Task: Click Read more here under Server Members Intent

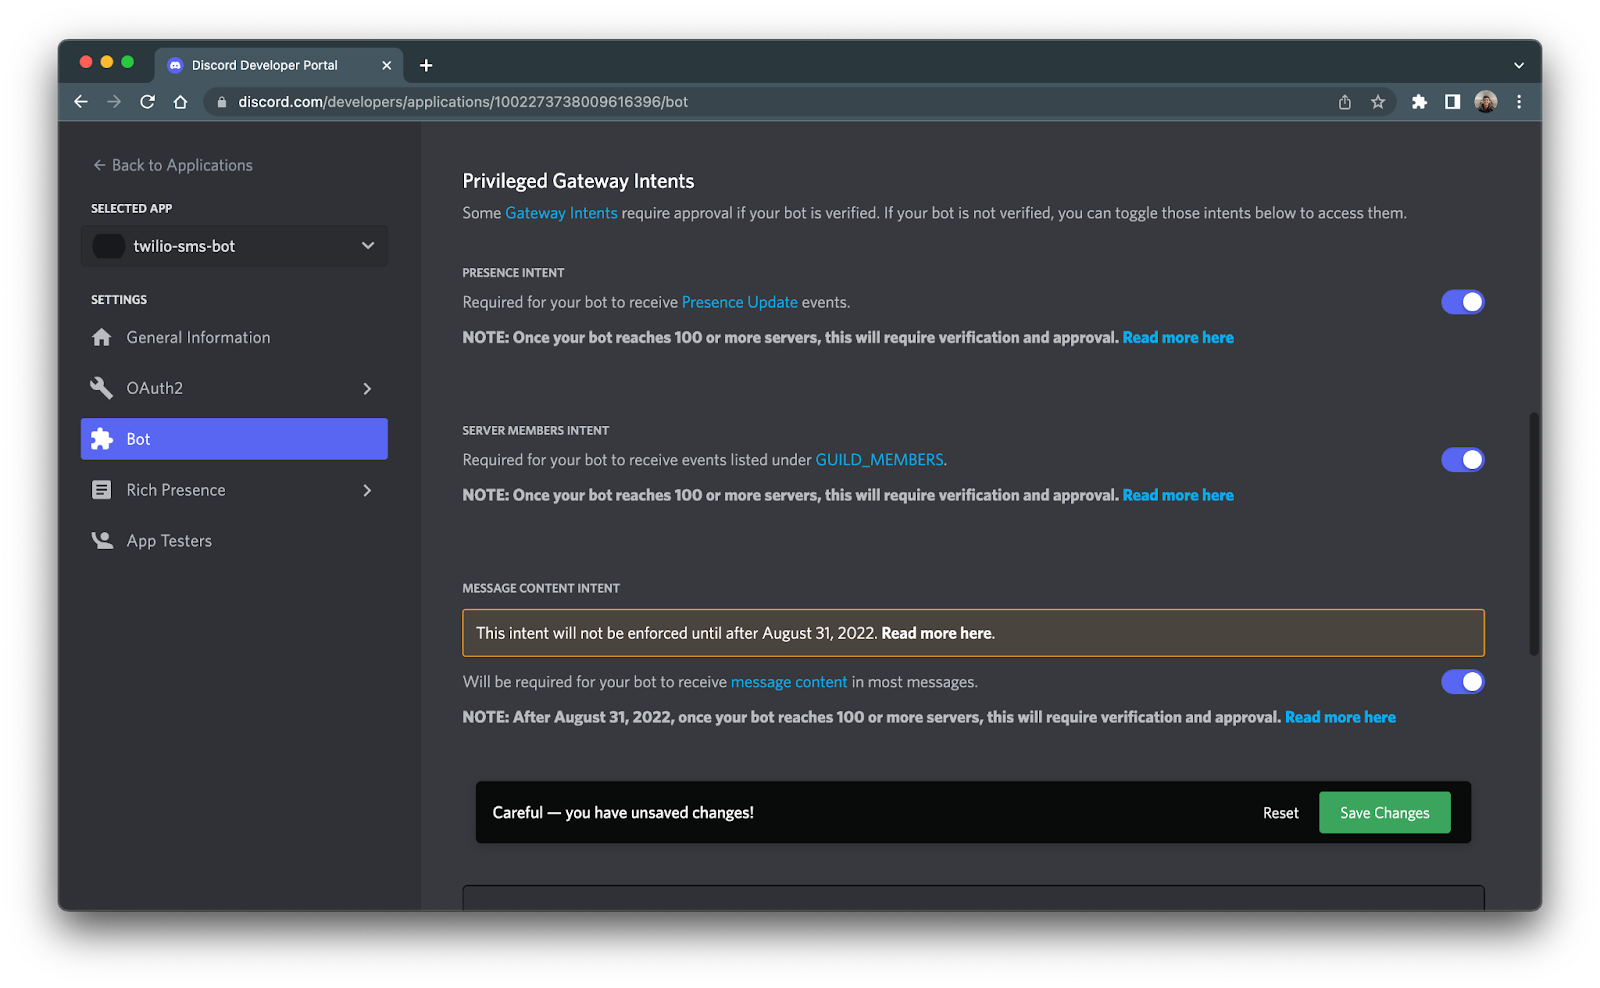Action: 1178,495
